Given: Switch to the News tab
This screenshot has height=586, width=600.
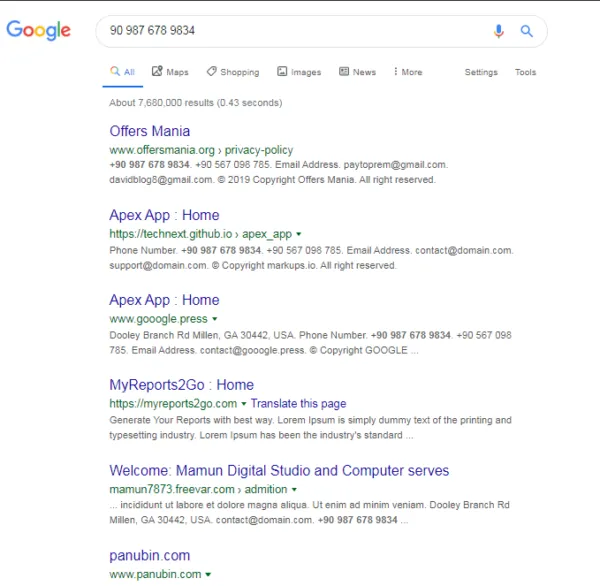Looking at the screenshot, I should tap(357, 72).
